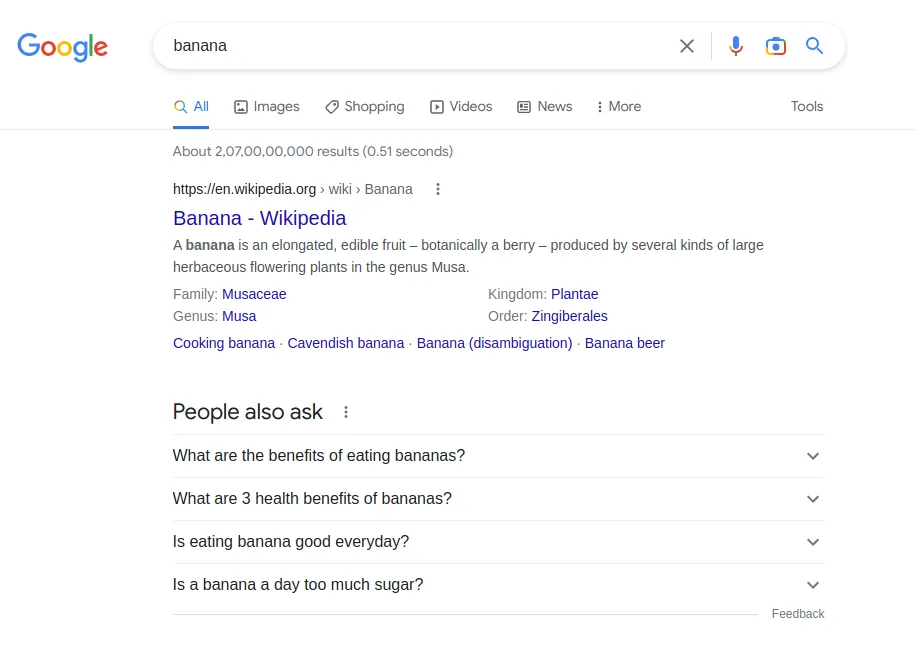Click the Google logo
The image size is (916, 670).
point(63,47)
